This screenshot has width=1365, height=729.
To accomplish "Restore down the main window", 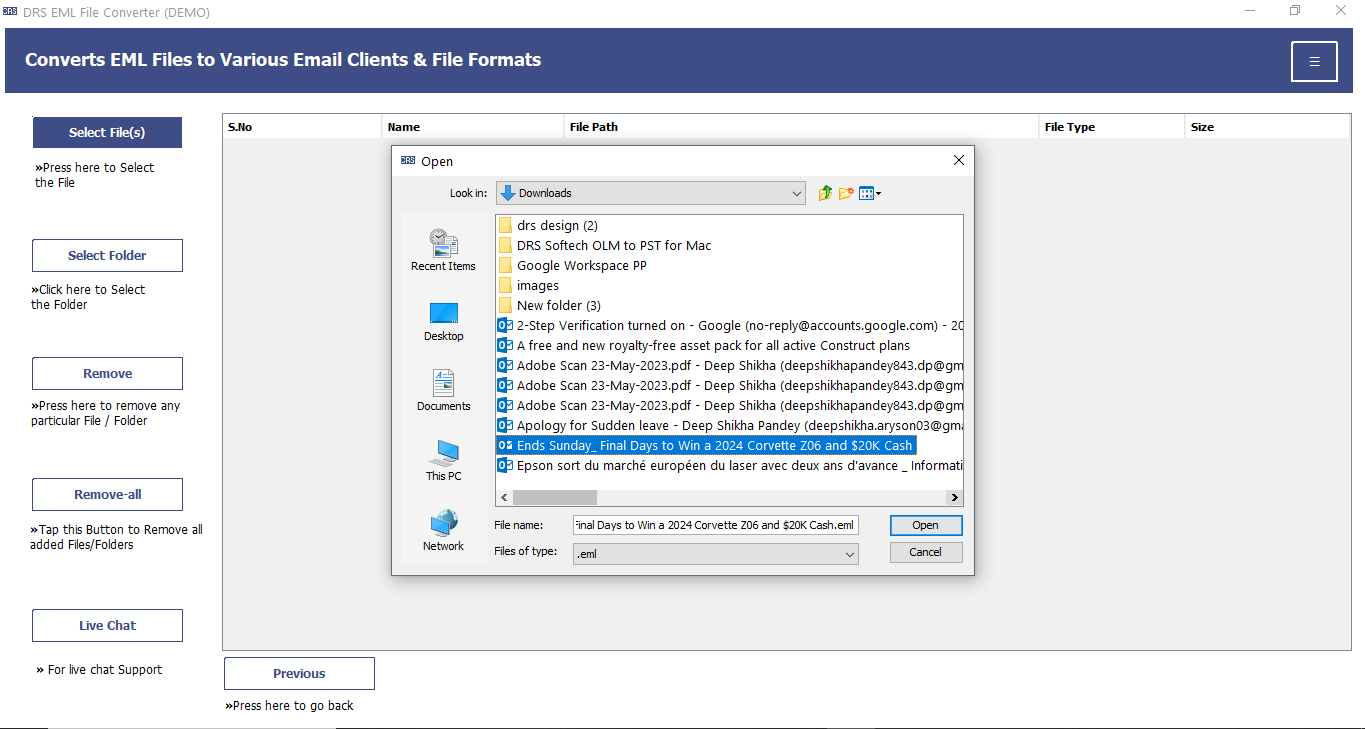I will 1295,11.
